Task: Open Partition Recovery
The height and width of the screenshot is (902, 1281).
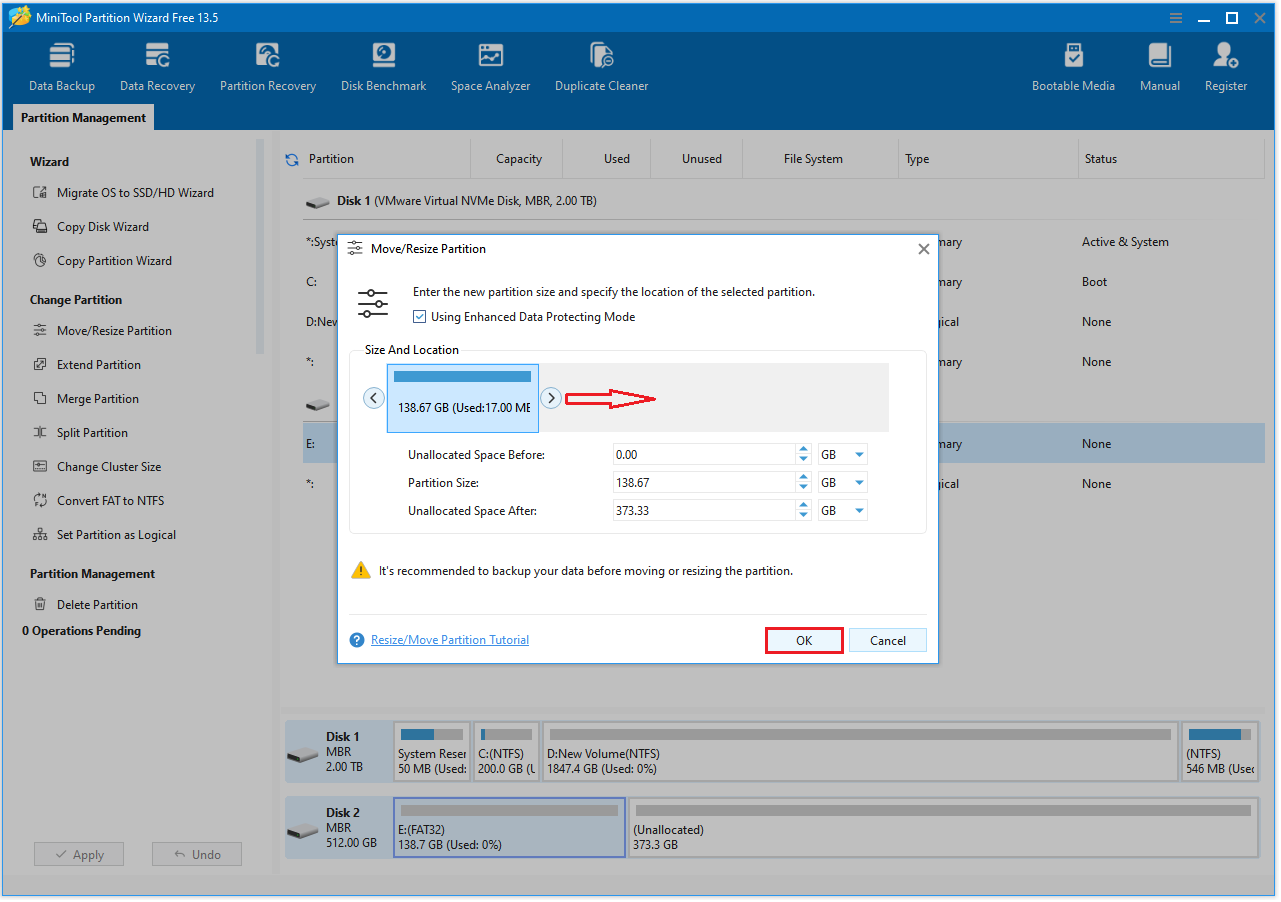Action: (x=267, y=65)
